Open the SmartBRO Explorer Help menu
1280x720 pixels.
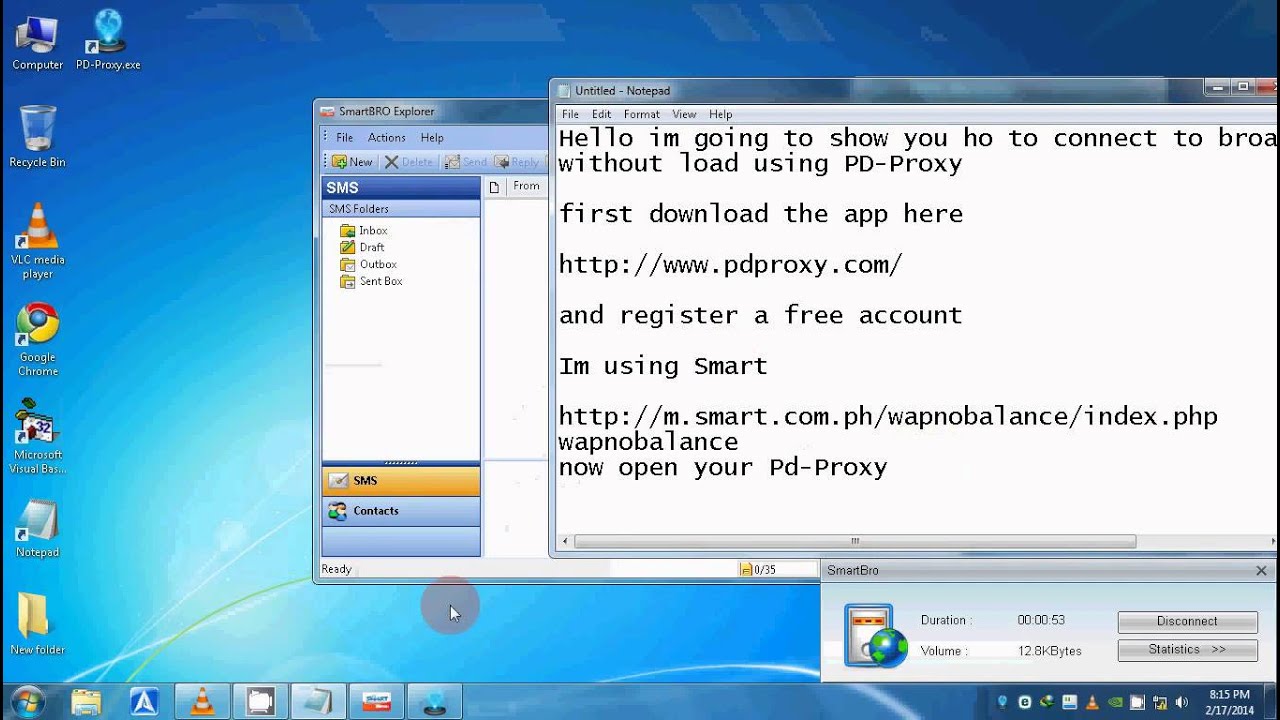click(x=432, y=137)
